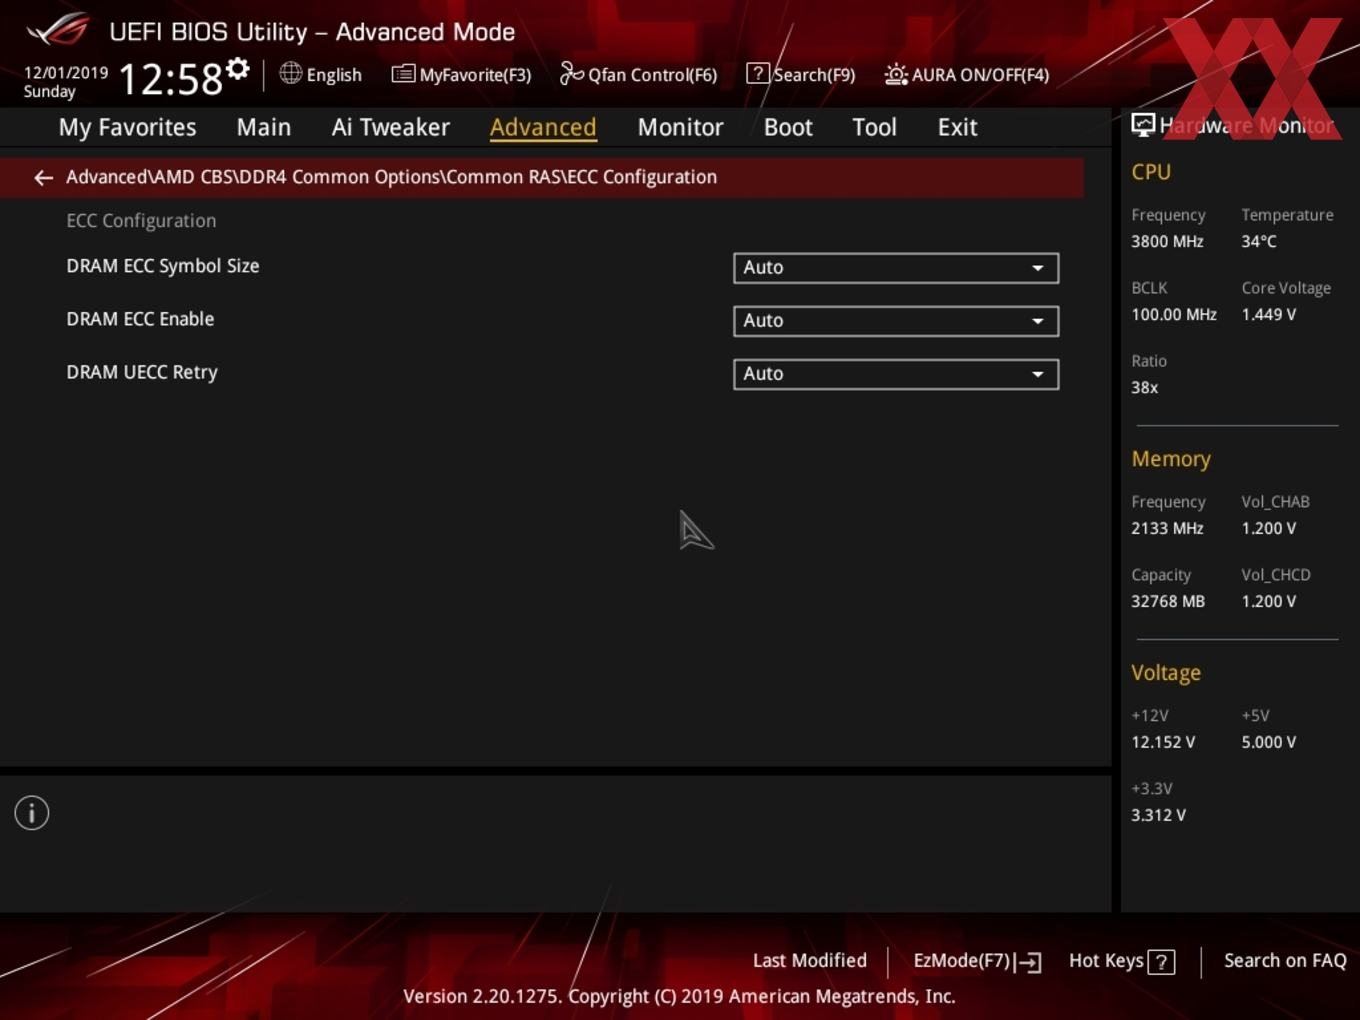Screen dimensions: 1360x1020
Task: Switch to Main tab
Action: (x=264, y=127)
